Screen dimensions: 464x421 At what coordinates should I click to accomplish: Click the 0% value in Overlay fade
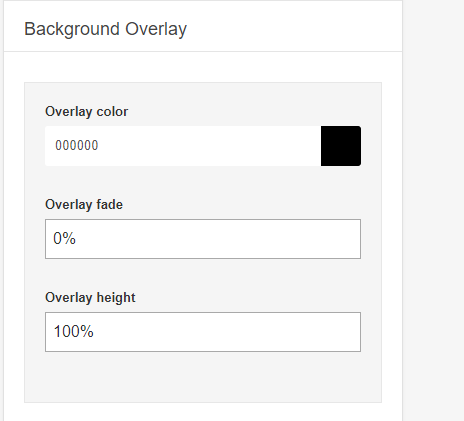(64, 239)
